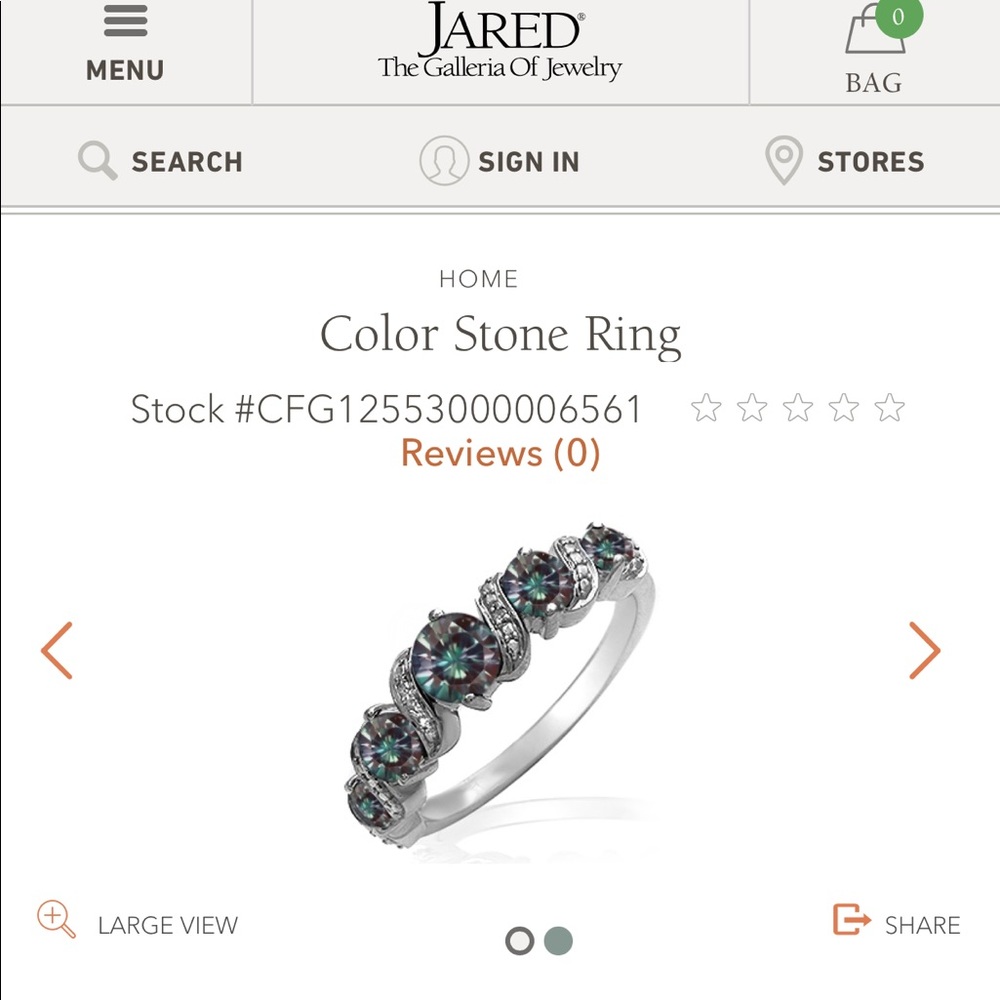The image size is (1000, 1000).
Task: Select the Color Stone Ring title
Action: [x=500, y=334]
